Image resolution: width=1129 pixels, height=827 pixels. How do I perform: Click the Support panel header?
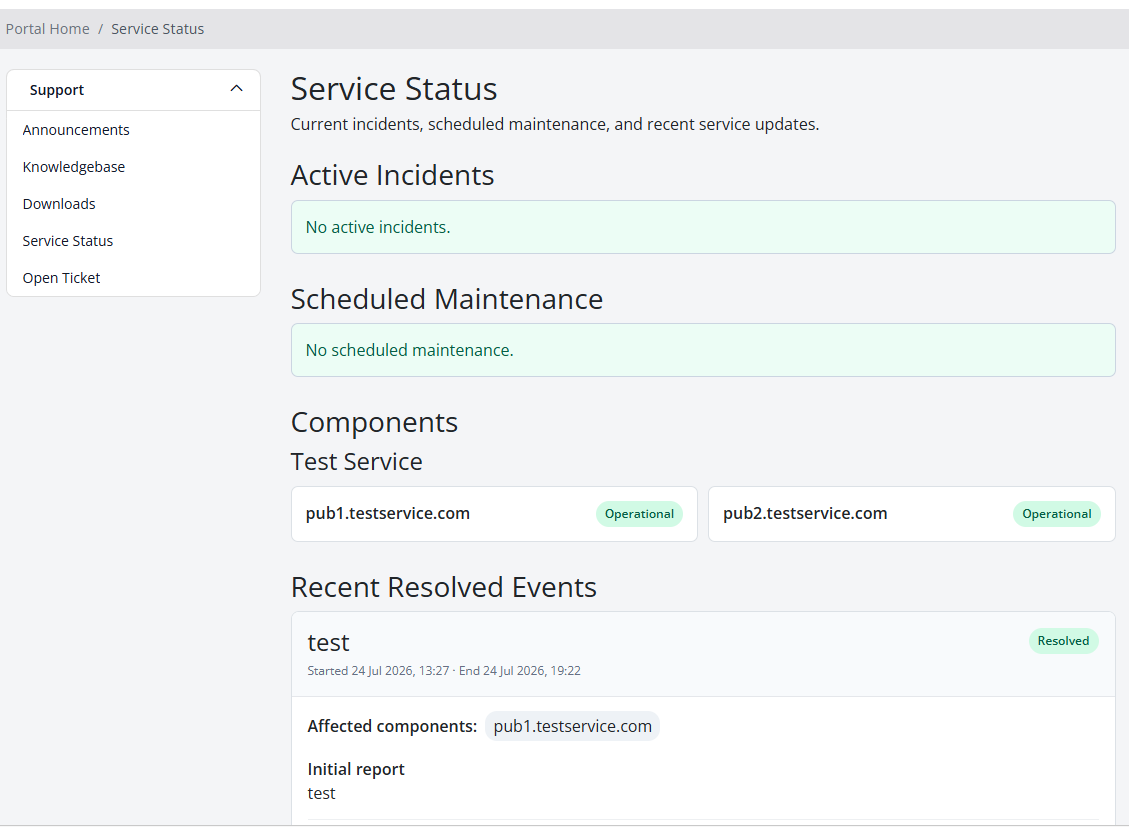[x=133, y=90]
